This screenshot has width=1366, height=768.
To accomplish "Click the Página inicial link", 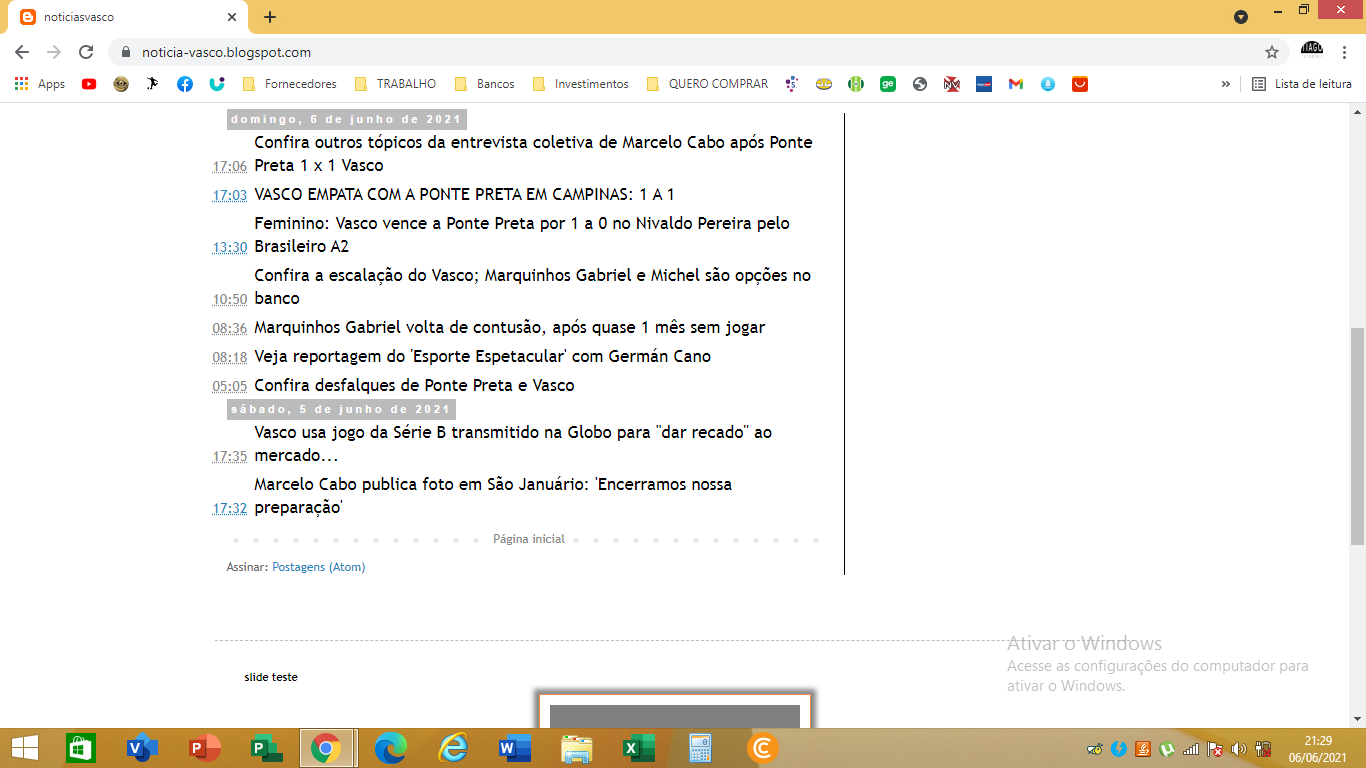I will [529, 539].
